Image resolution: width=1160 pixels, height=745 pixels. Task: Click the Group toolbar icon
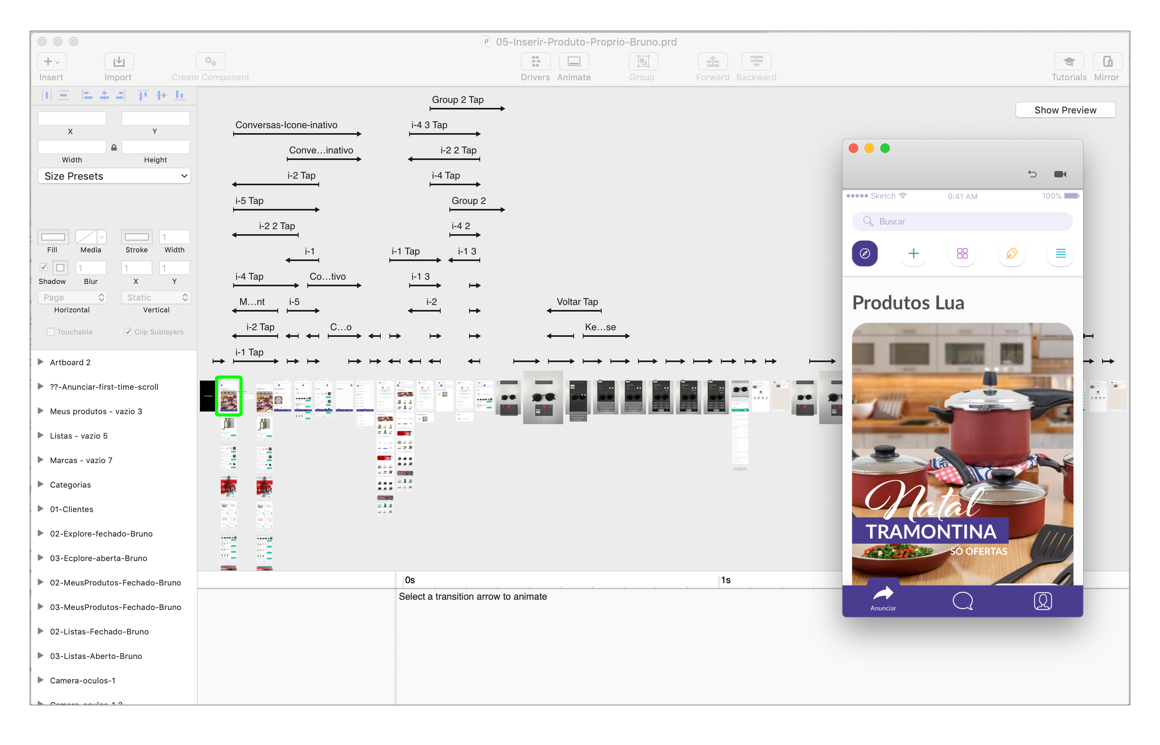(x=643, y=61)
